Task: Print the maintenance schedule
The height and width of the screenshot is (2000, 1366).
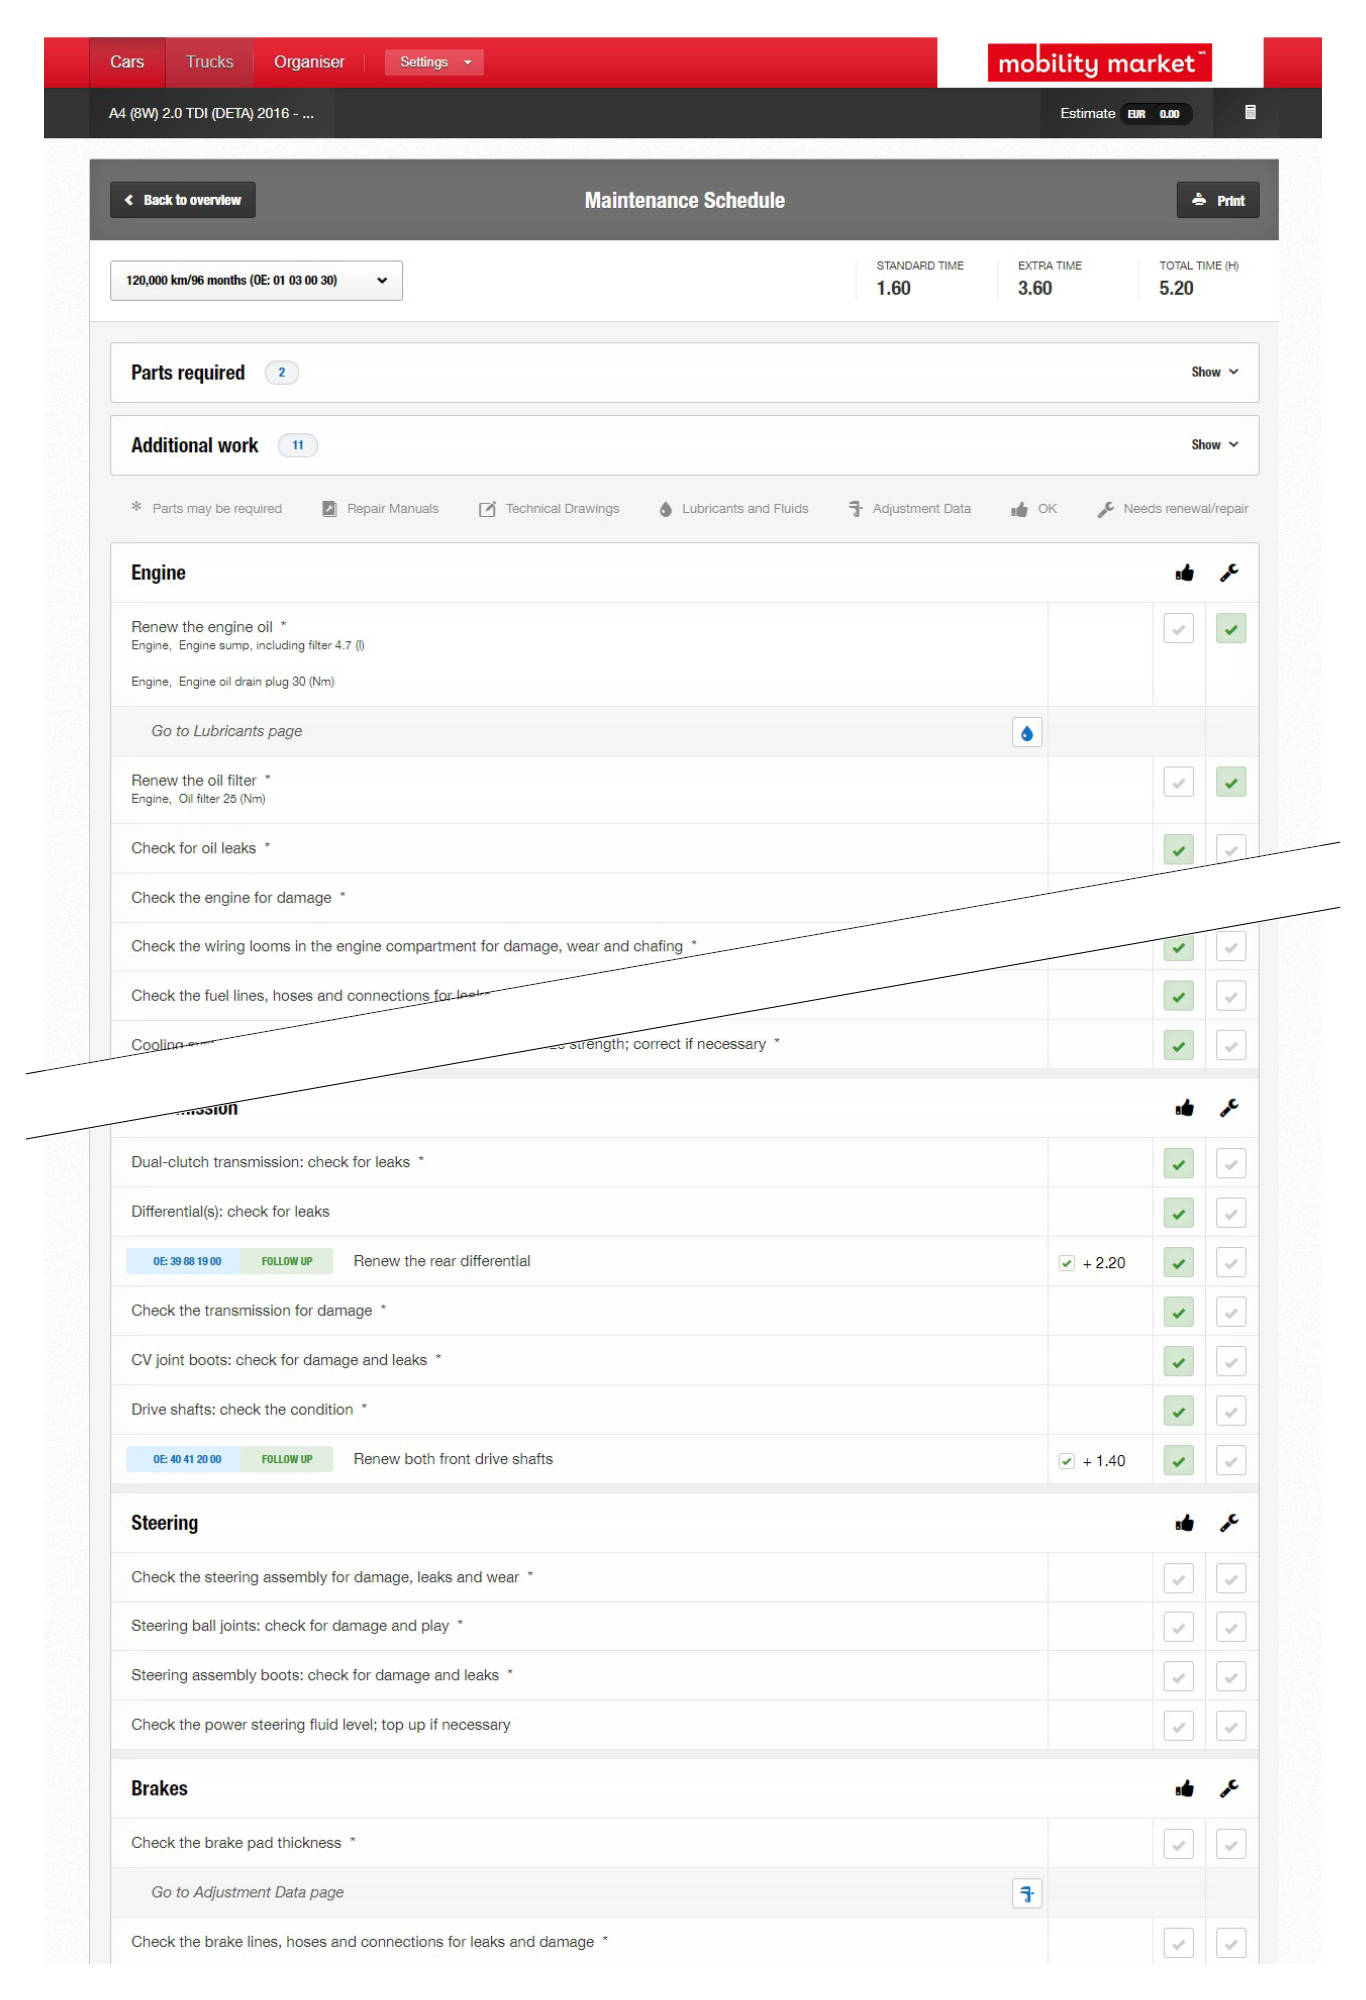Action: [x=1217, y=200]
